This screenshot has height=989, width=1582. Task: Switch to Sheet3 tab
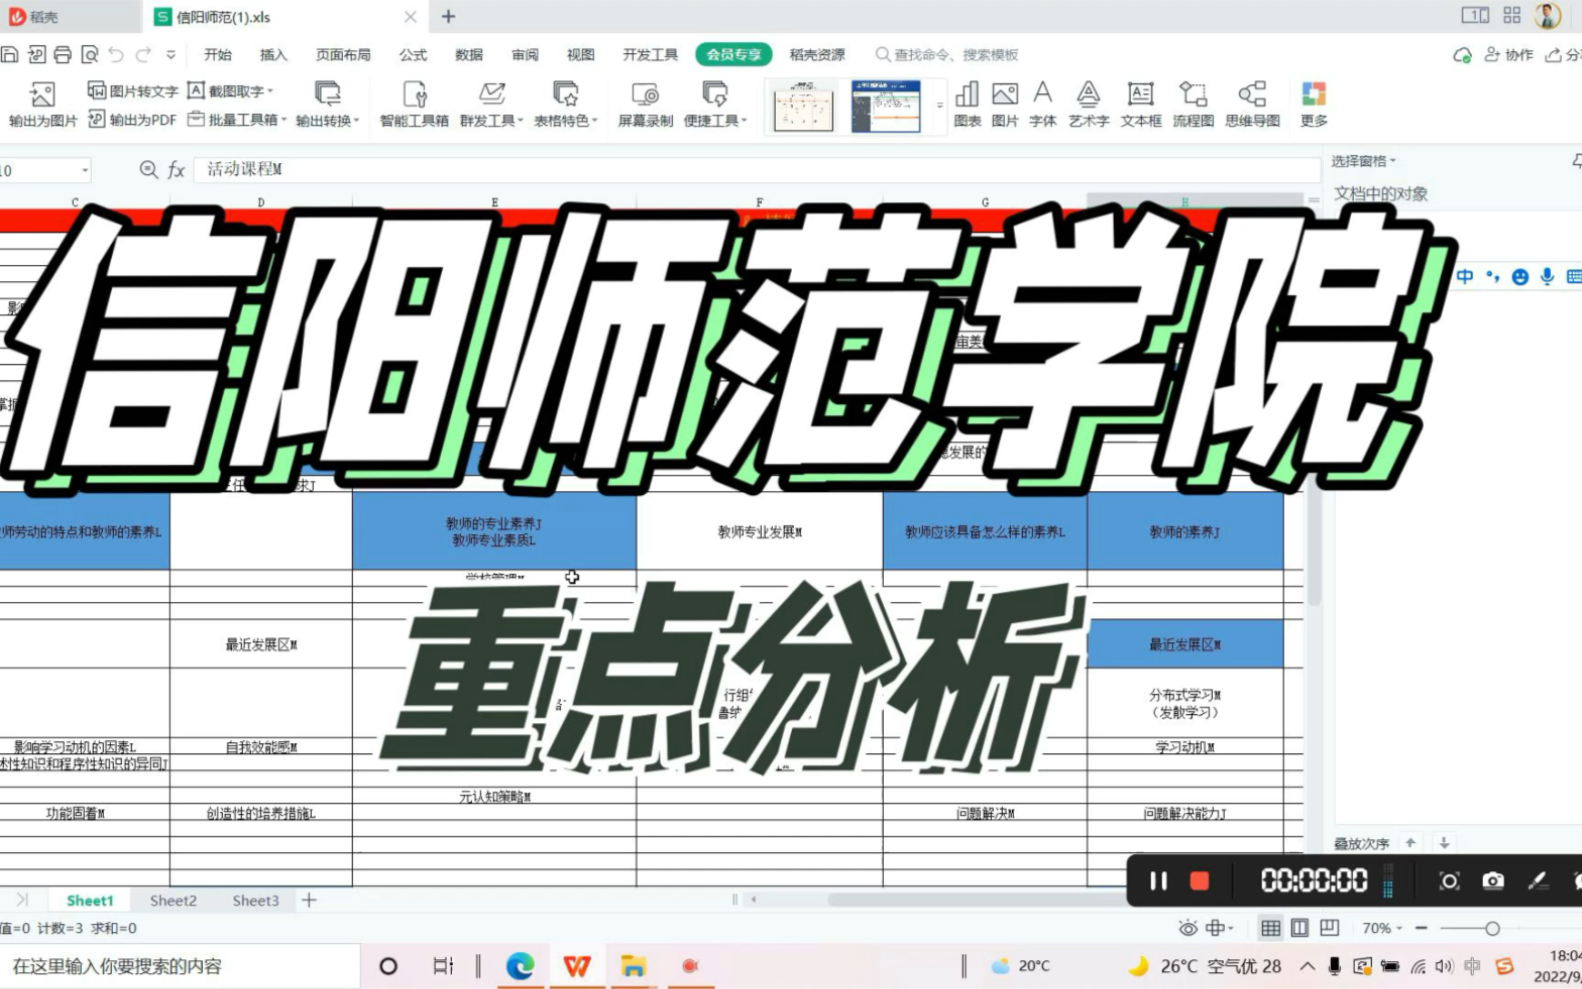point(255,900)
